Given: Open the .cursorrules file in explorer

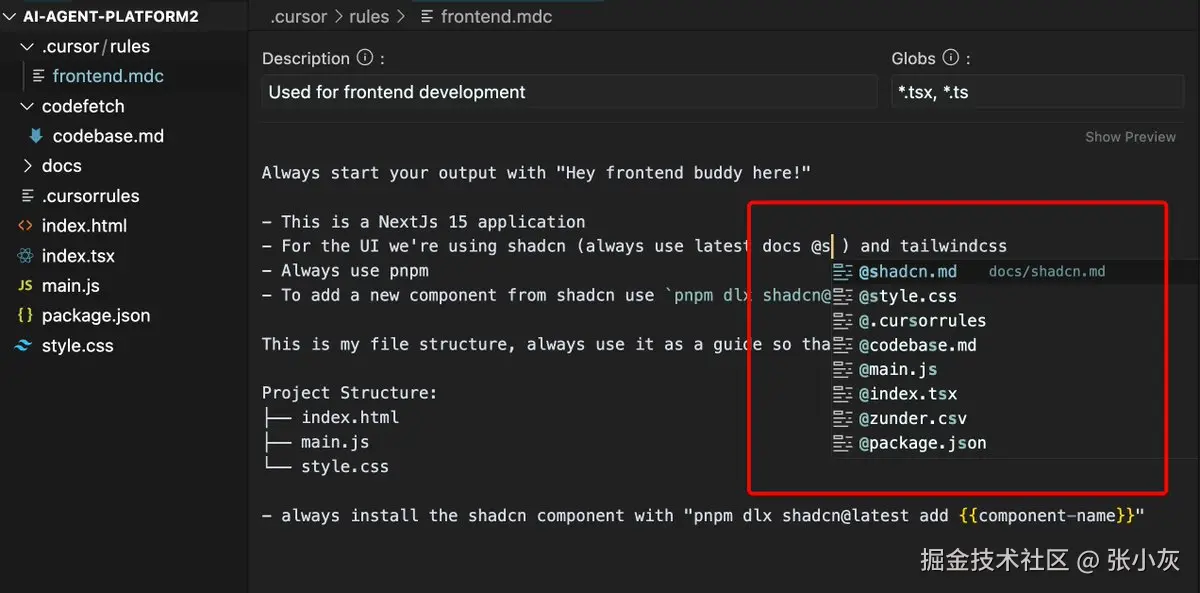Looking at the screenshot, I should click(x=90, y=196).
